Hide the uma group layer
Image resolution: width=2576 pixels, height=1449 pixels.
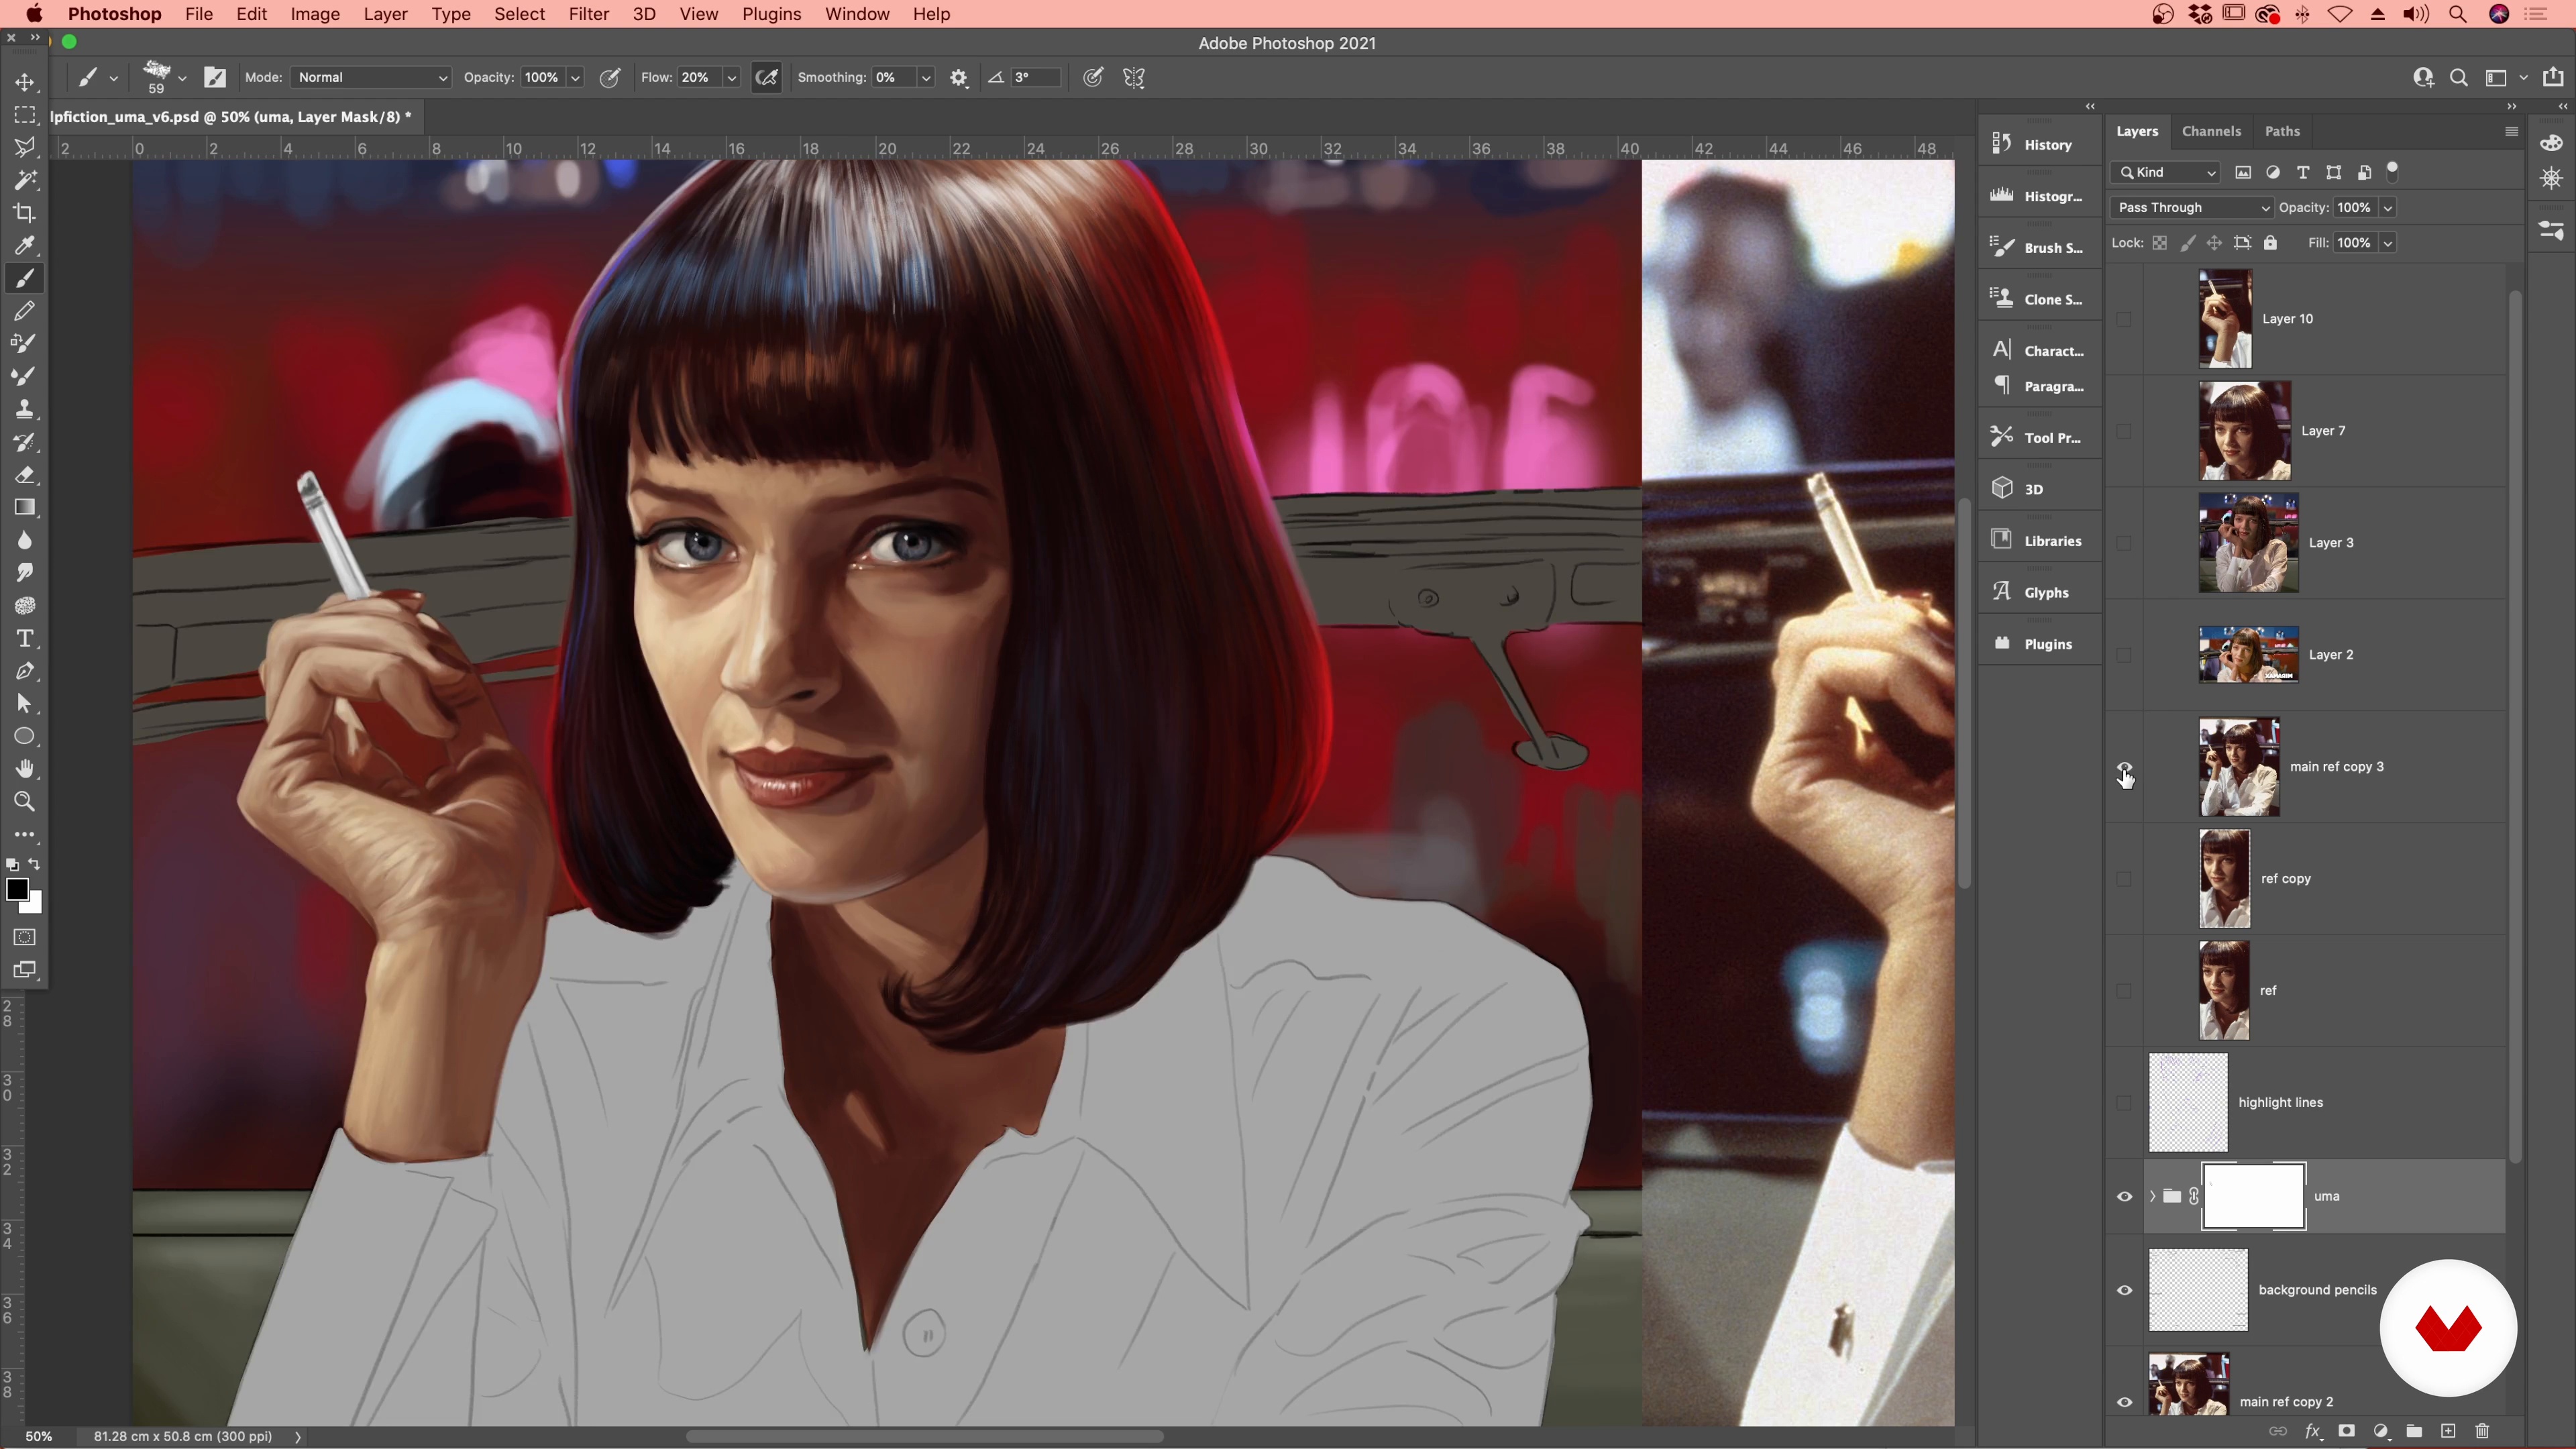[2124, 1196]
